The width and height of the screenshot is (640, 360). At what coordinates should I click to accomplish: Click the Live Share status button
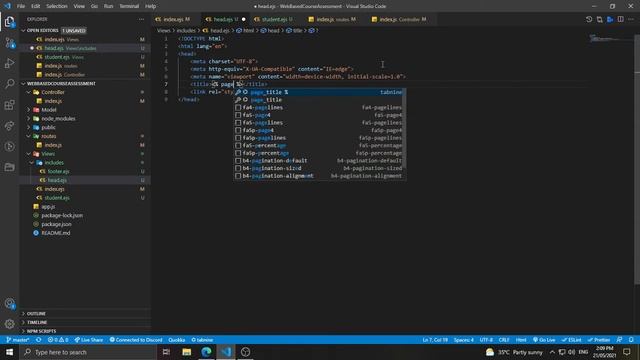tap(89, 340)
